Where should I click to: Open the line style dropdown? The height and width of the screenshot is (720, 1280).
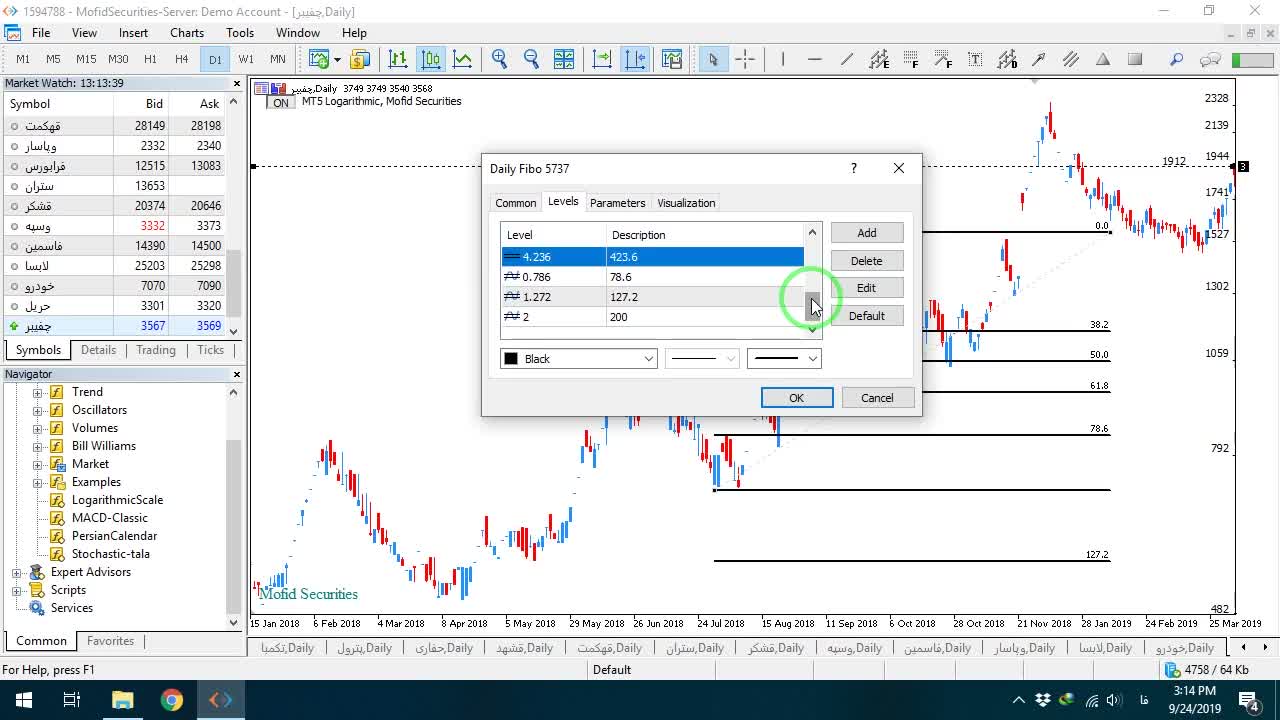pyautogui.click(x=702, y=358)
